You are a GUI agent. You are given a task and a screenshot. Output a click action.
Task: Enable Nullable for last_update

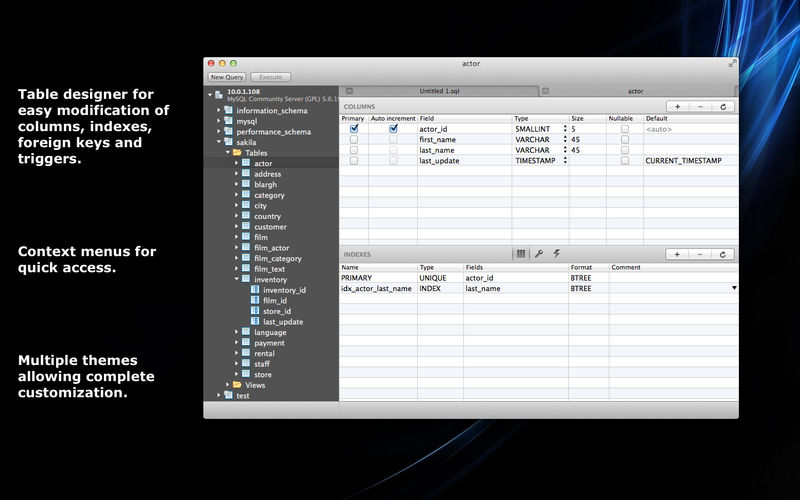[x=625, y=160]
